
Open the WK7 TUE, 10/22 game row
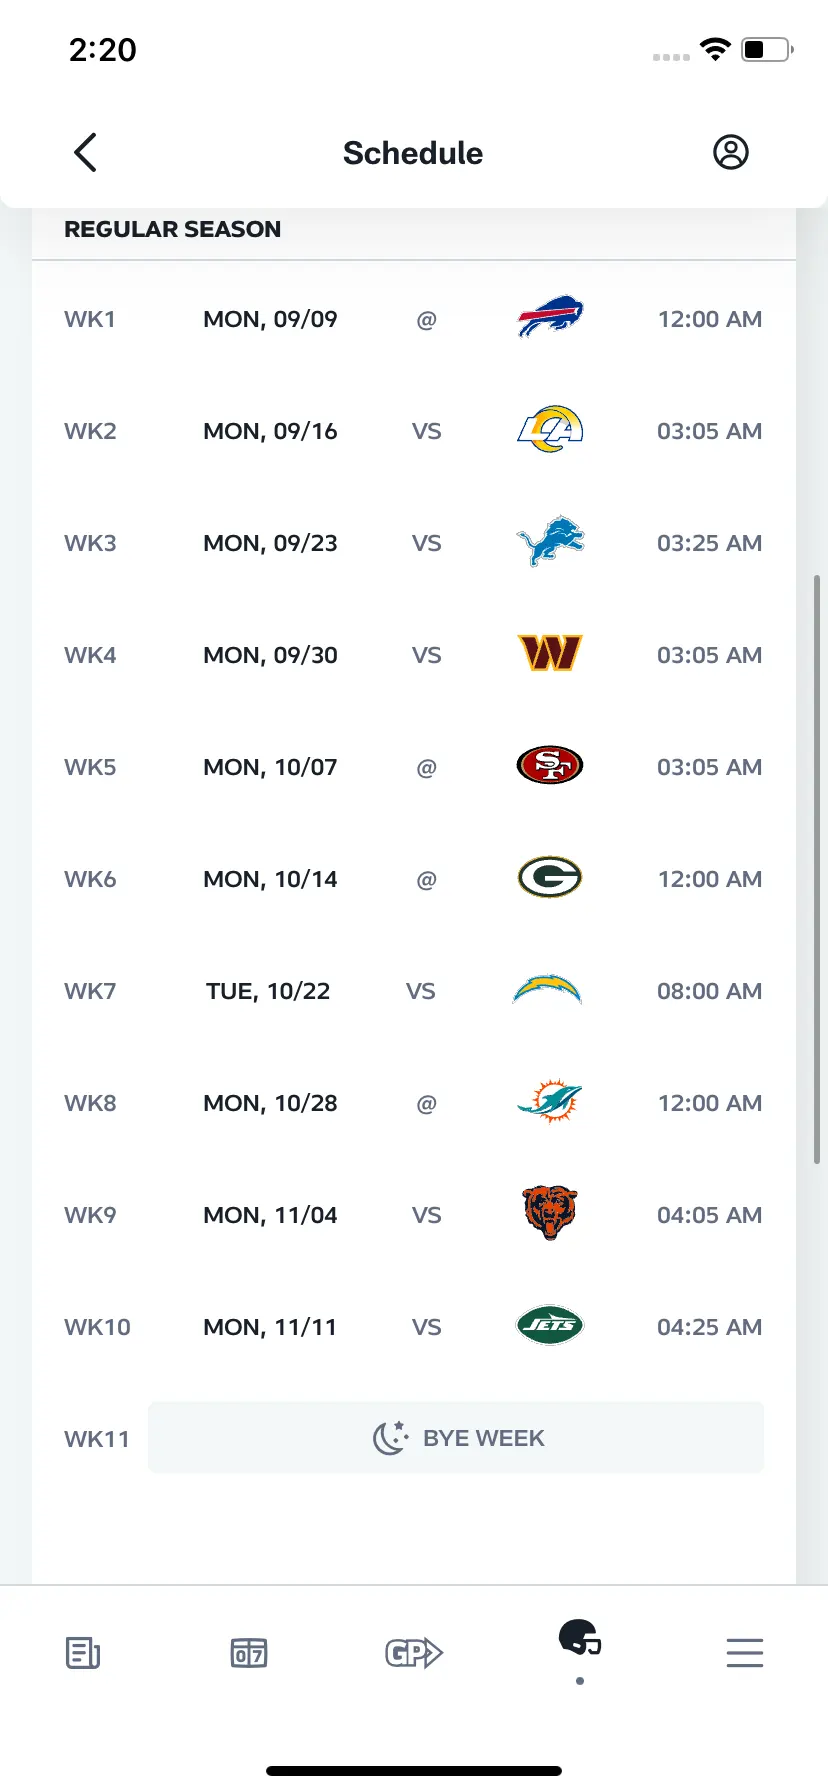[414, 990]
